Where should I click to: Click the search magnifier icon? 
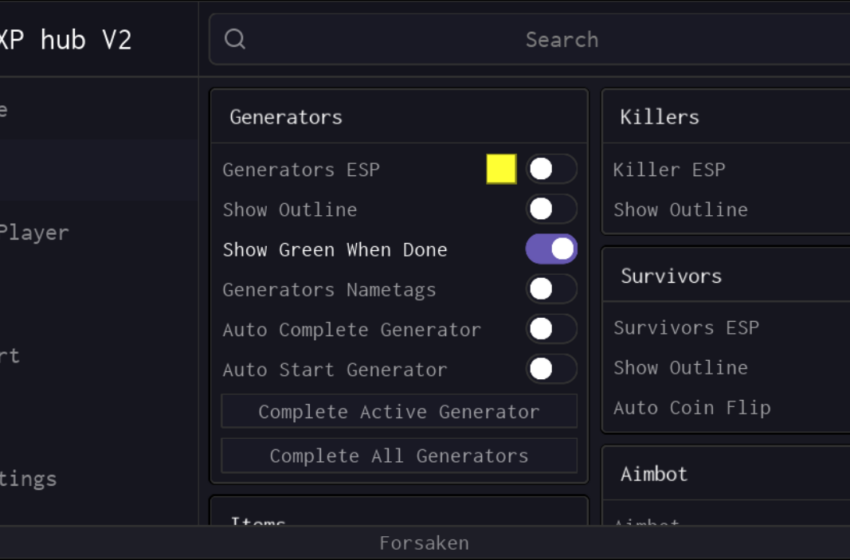[x=235, y=39]
